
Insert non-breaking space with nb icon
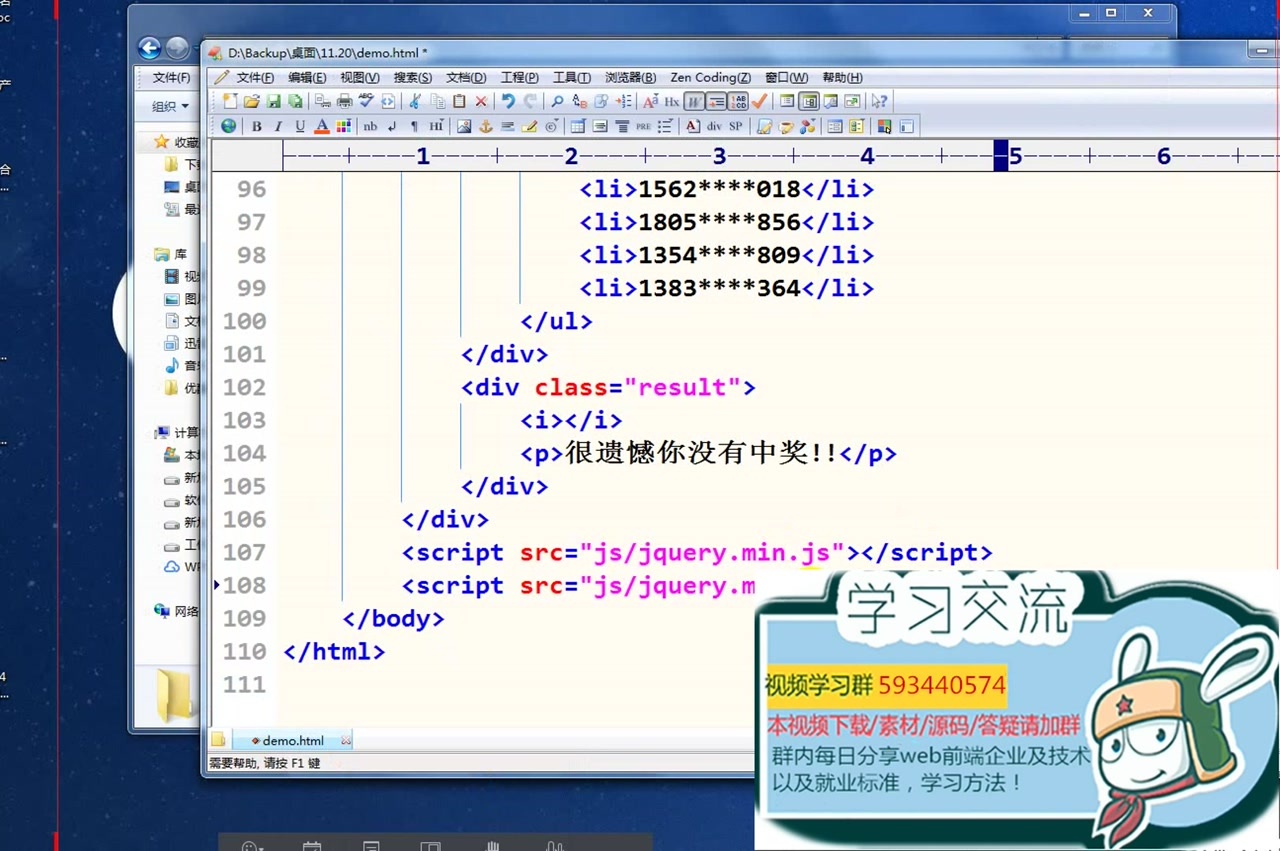[x=370, y=126]
